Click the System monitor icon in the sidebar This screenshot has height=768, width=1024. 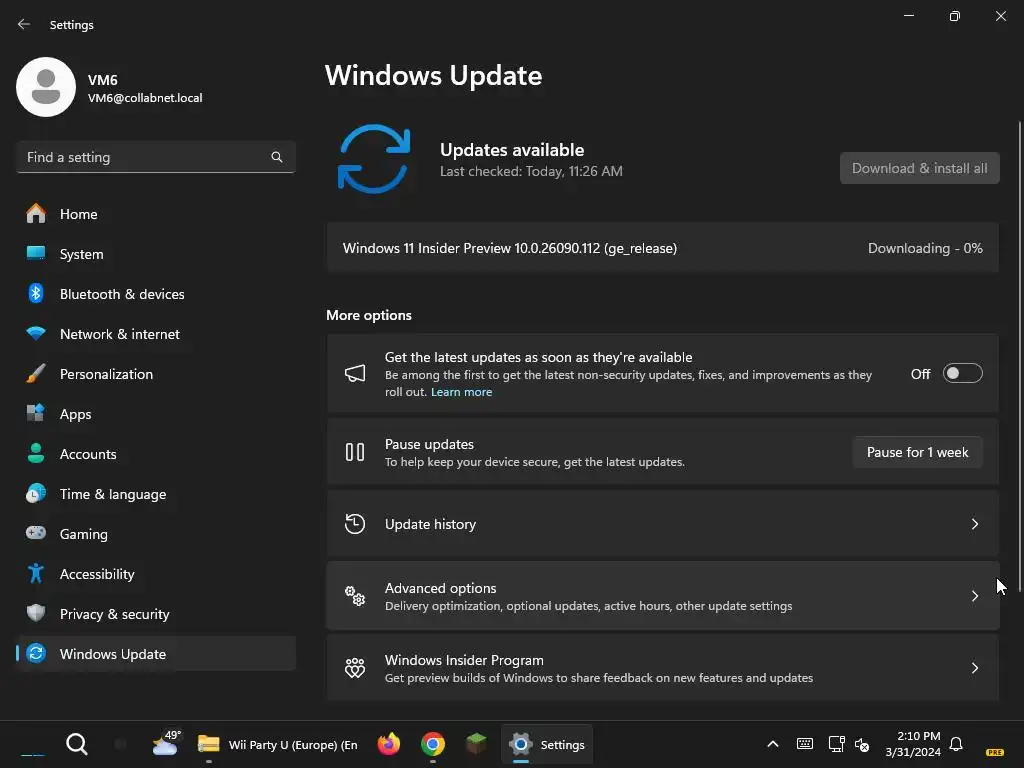(36, 253)
